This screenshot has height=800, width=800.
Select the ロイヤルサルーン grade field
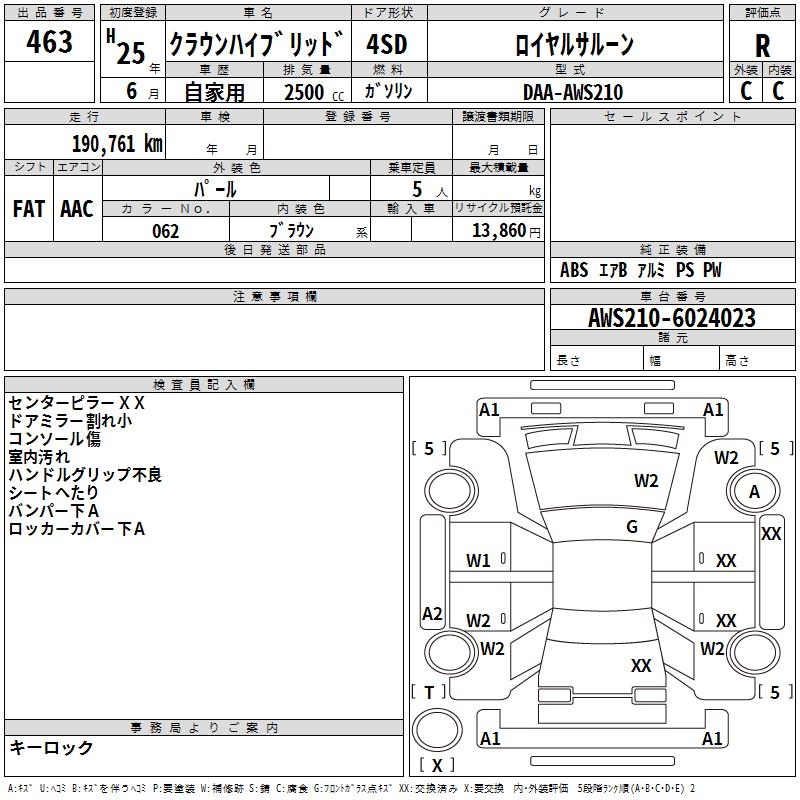click(573, 44)
